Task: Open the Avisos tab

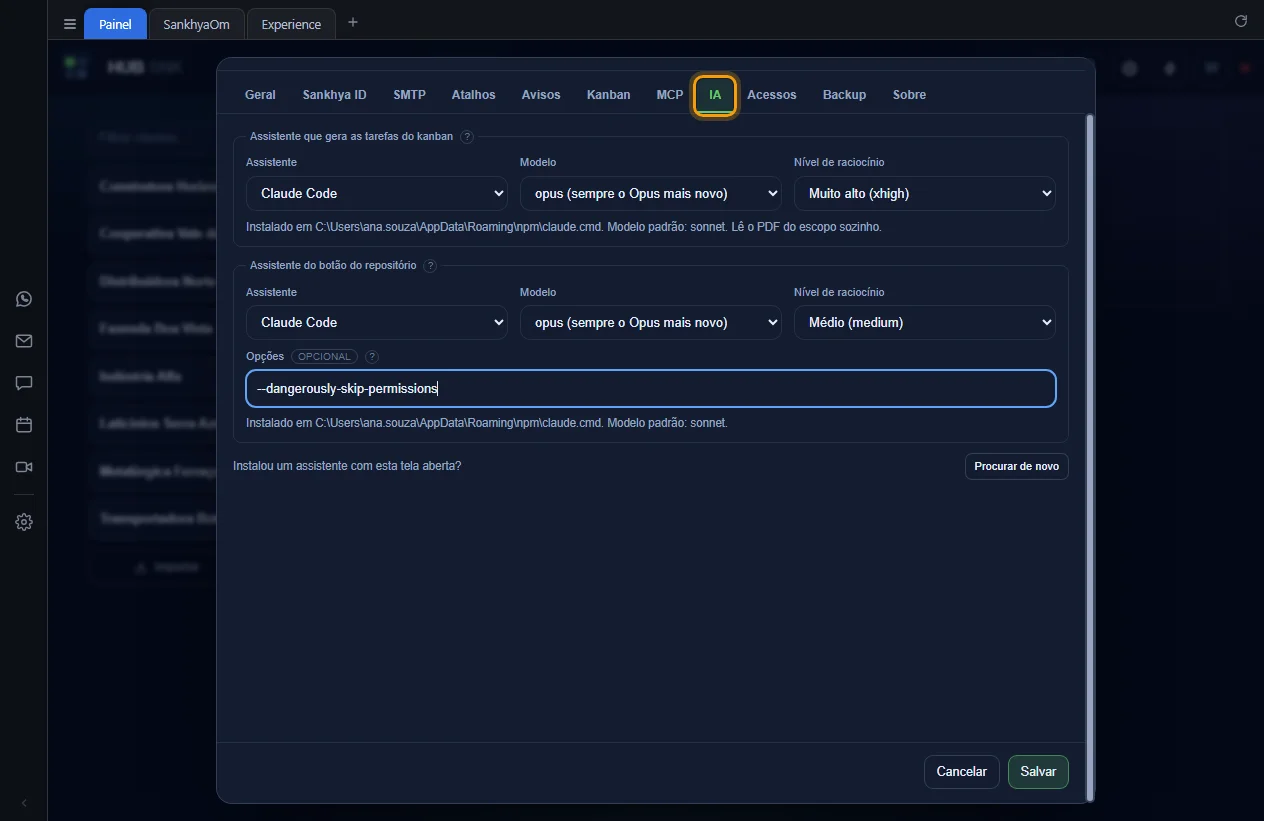Action: tap(541, 95)
